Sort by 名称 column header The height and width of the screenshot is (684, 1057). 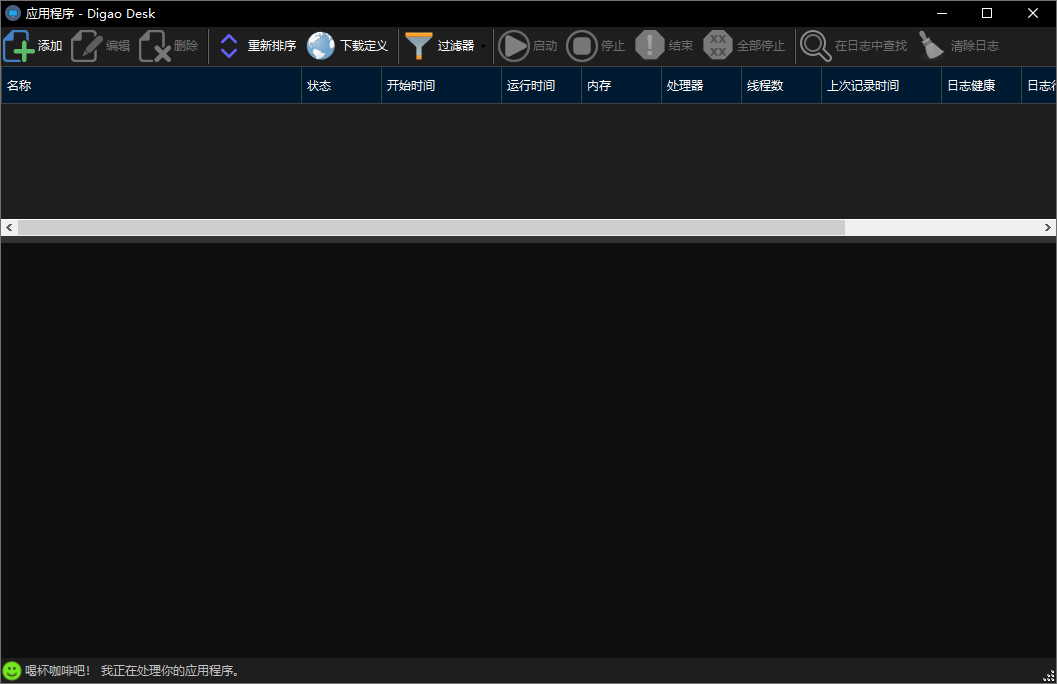[152, 86]
